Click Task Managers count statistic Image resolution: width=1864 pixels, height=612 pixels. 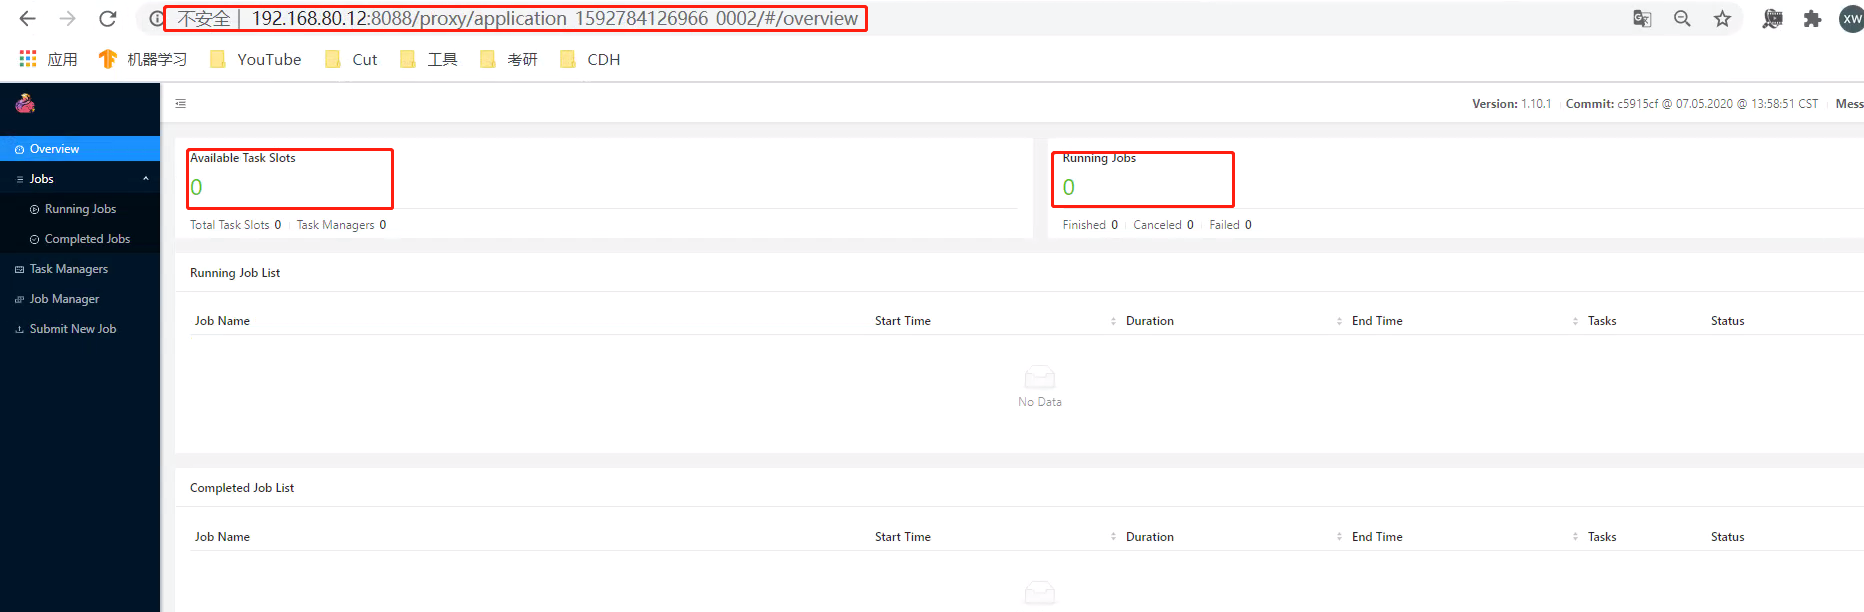click(x=341, y=225)
